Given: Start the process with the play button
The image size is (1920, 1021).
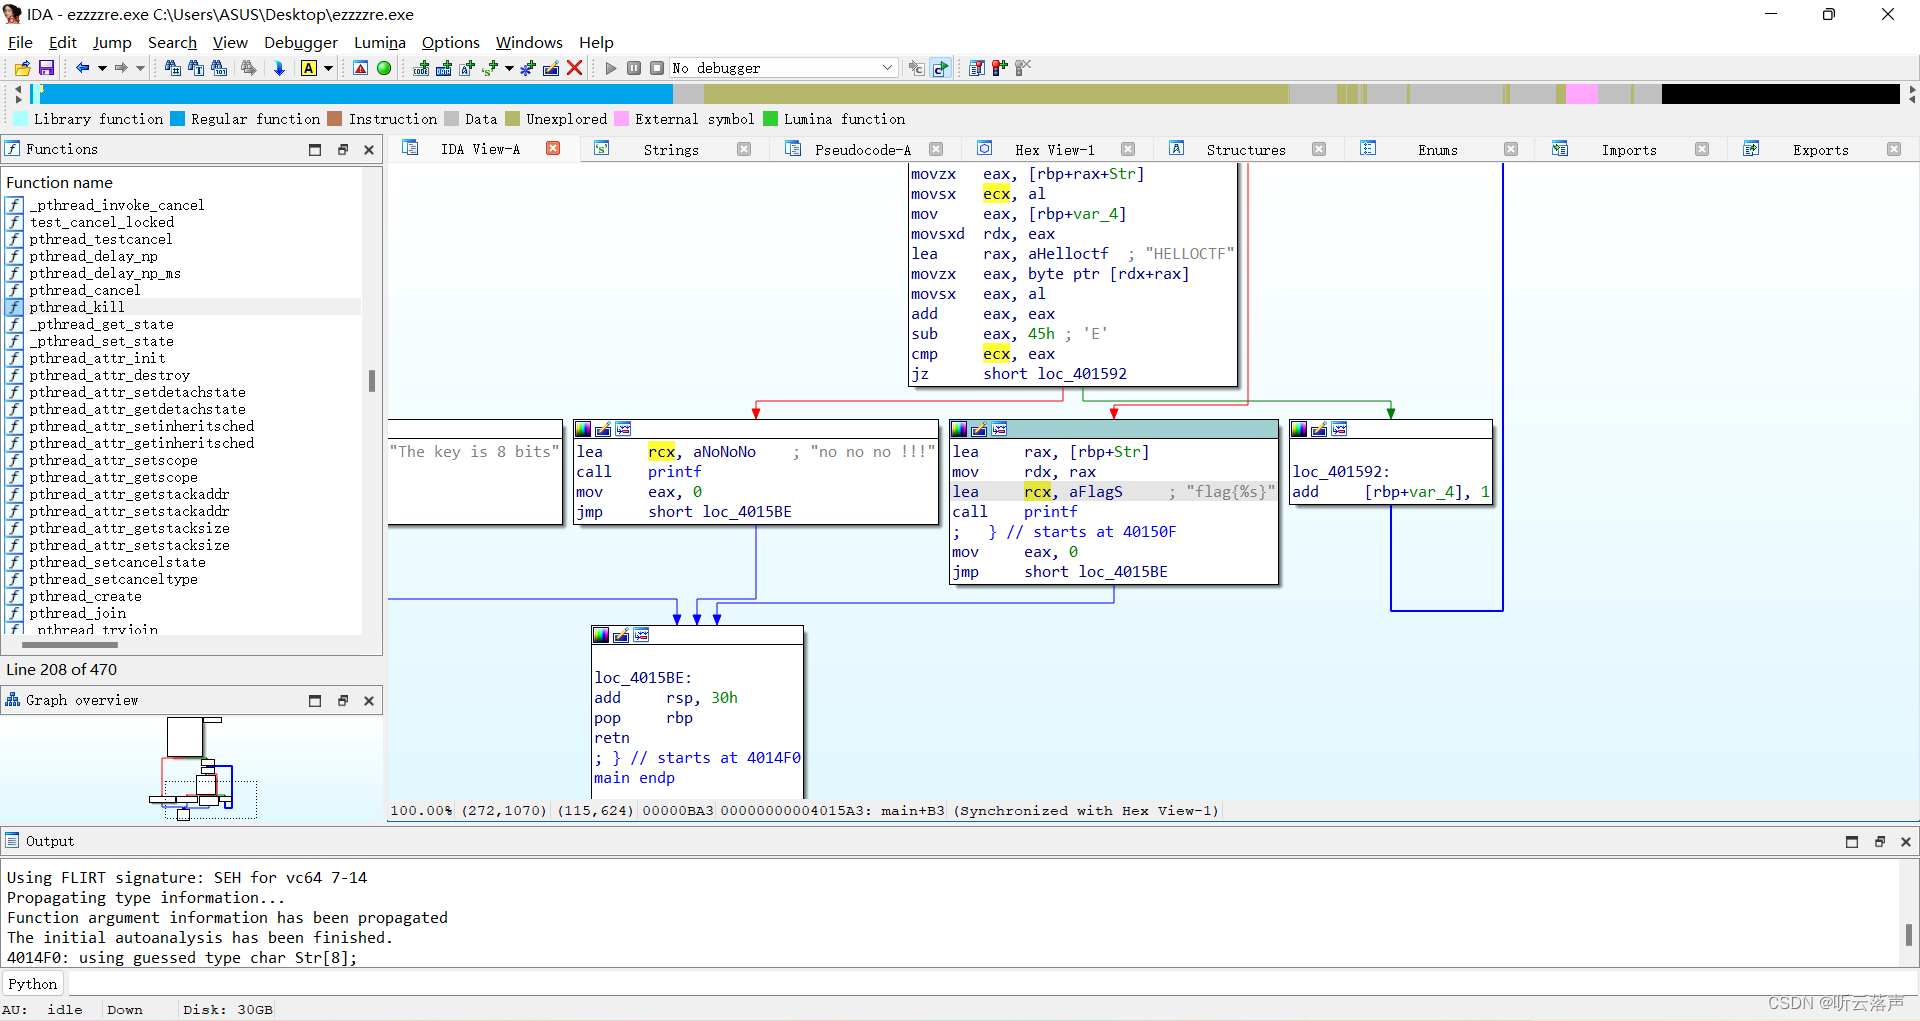Looking at the screenshot, I should coord(611,68).
